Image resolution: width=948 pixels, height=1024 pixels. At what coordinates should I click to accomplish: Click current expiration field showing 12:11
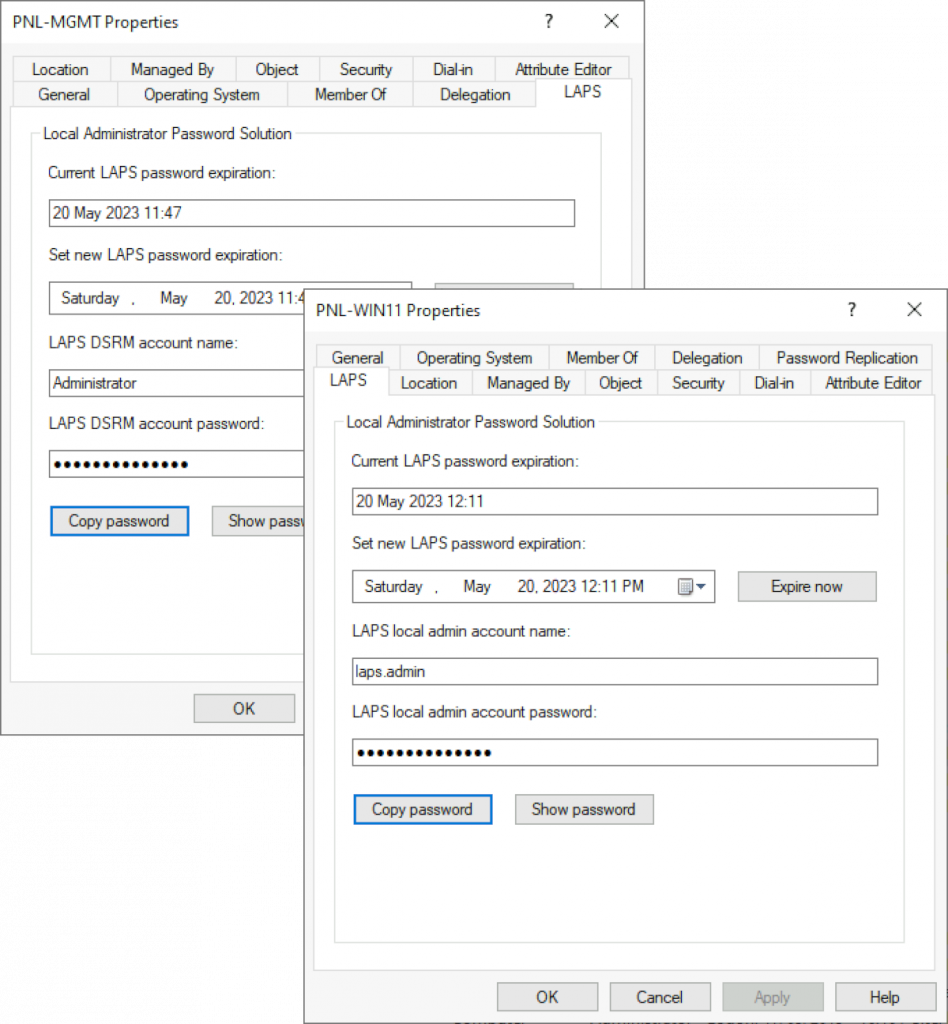[x=614, y=502]
